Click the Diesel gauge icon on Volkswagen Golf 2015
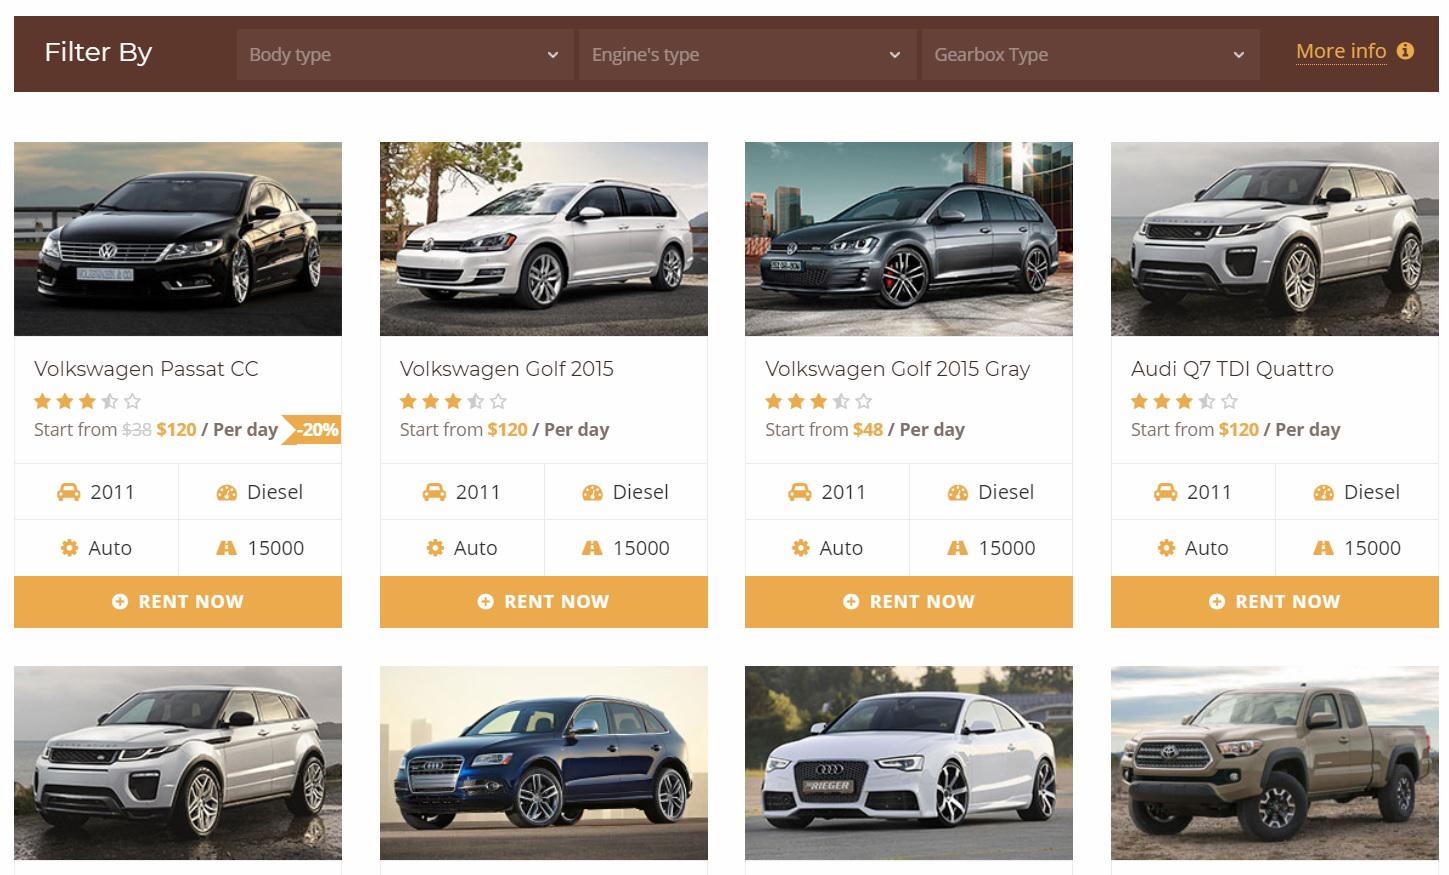1449x875 pixels. coord(592,492)
